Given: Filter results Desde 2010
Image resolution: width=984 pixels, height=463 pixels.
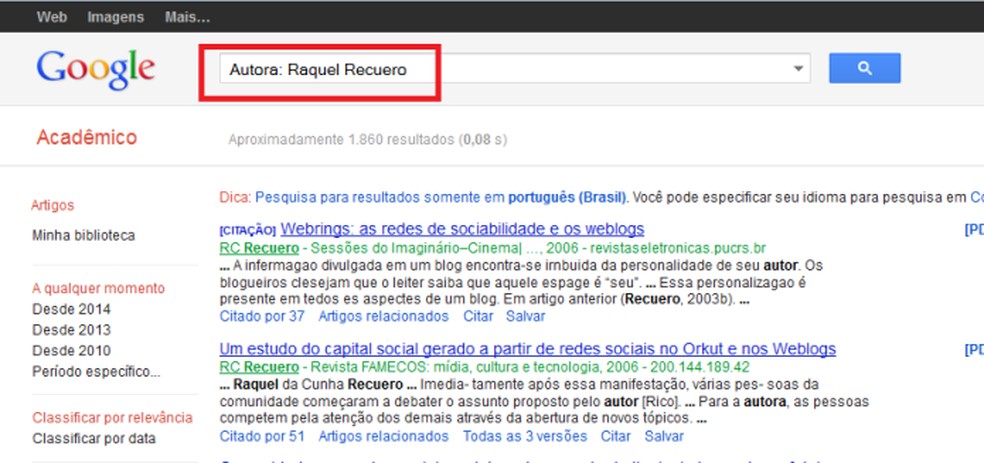Looking at the screenshot, I should pos(72,351).
